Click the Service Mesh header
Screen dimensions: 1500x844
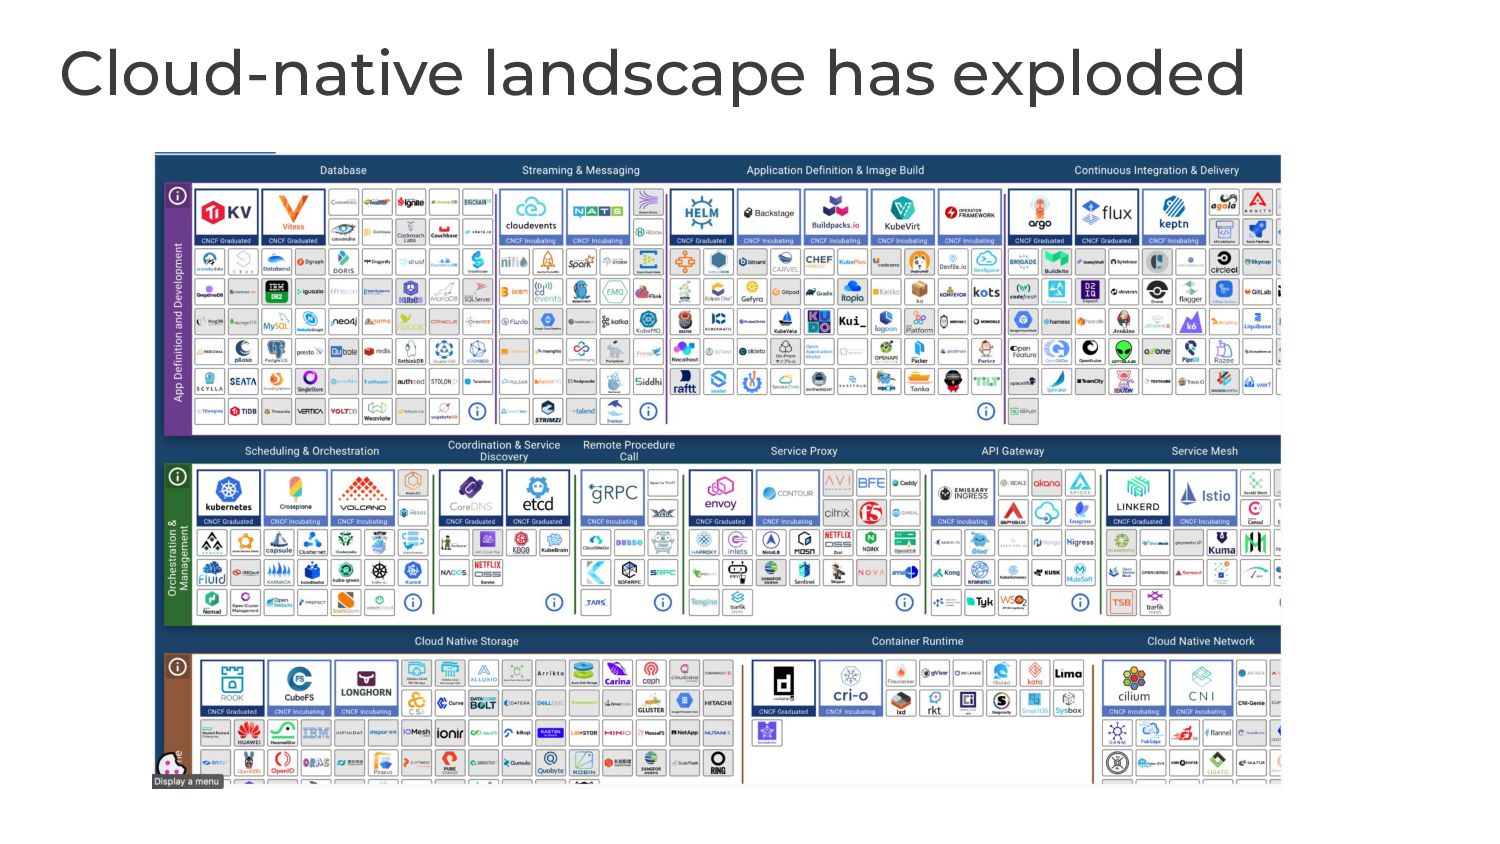[1205, 451]
